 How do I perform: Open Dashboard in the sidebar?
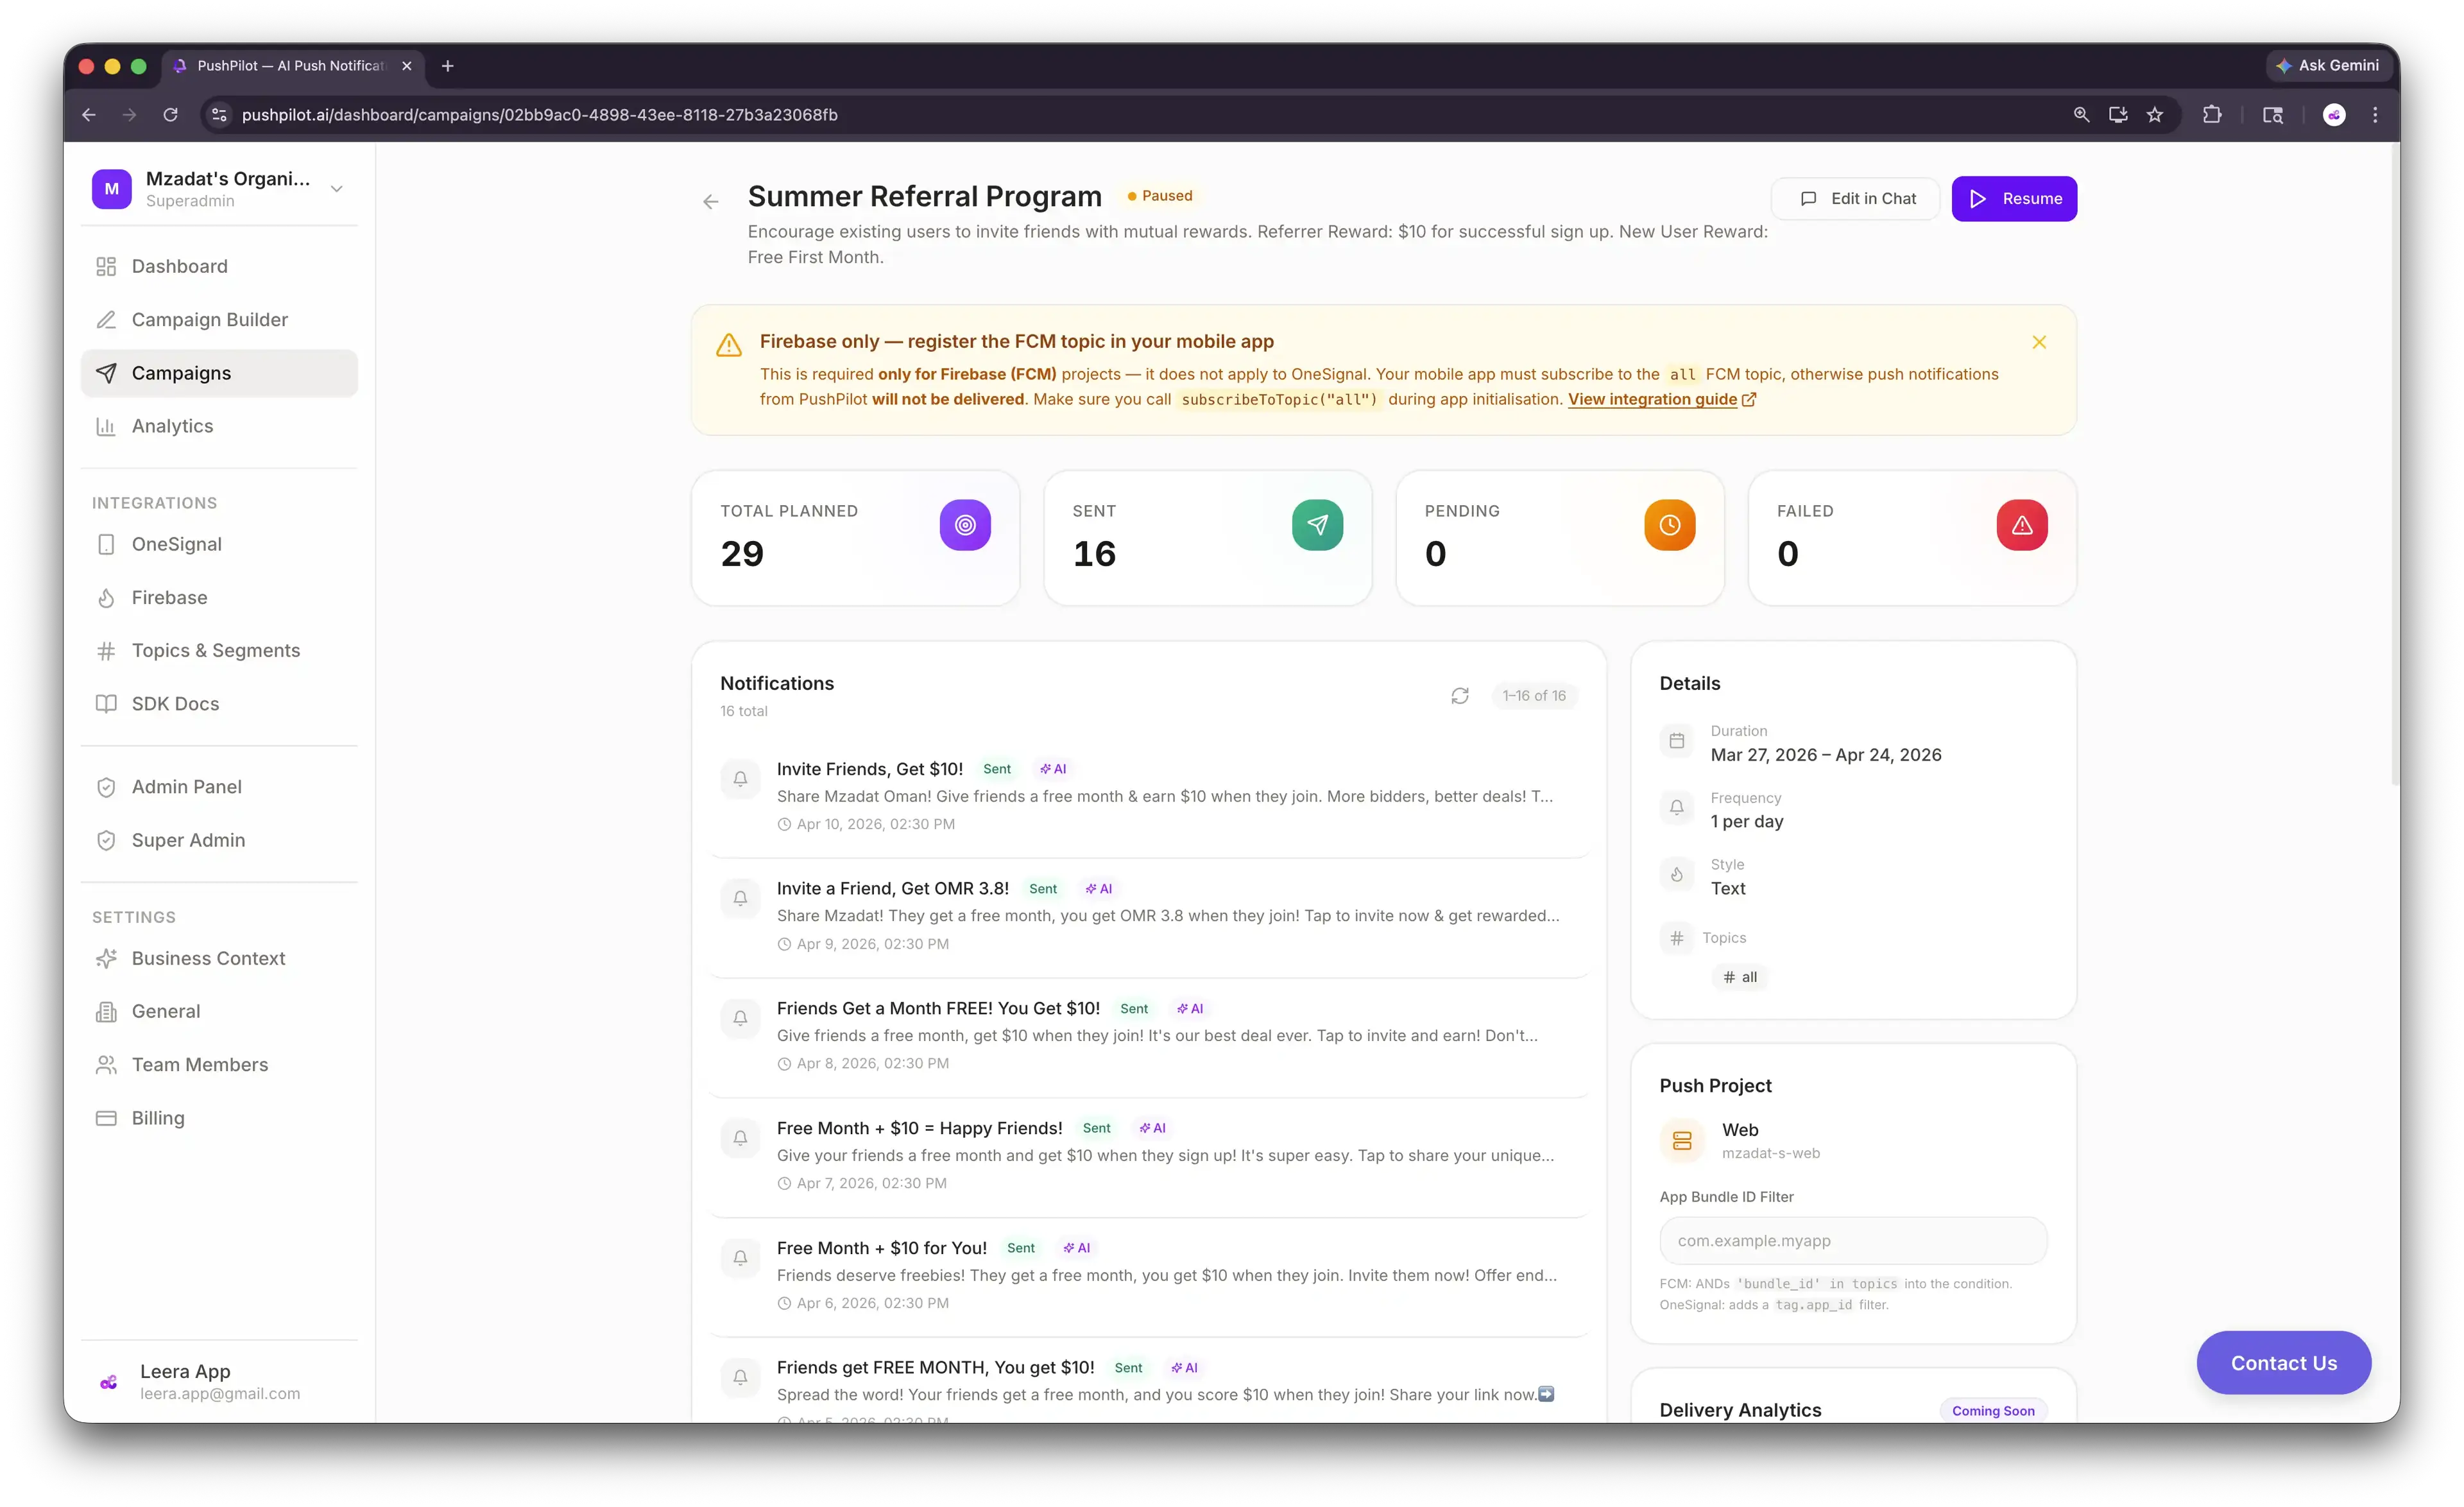[219, 266]
